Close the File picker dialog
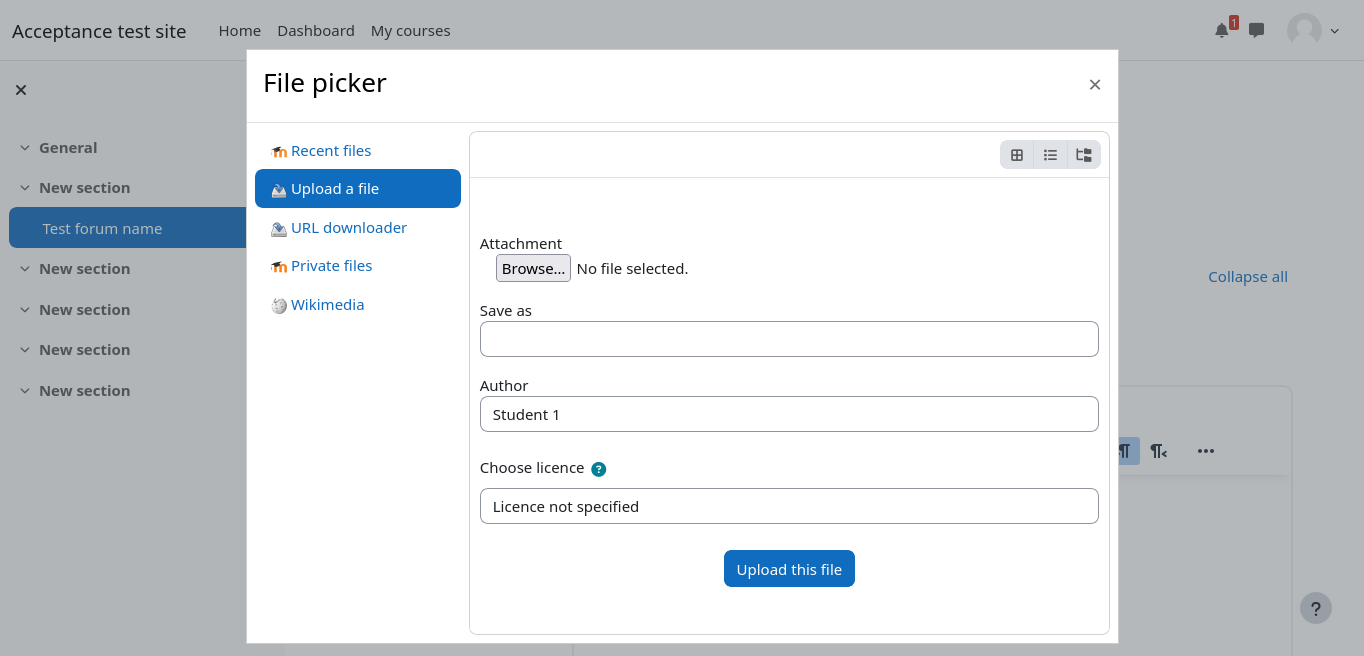This screenshot has height=656, width=1364. [x=1094, y=85]
